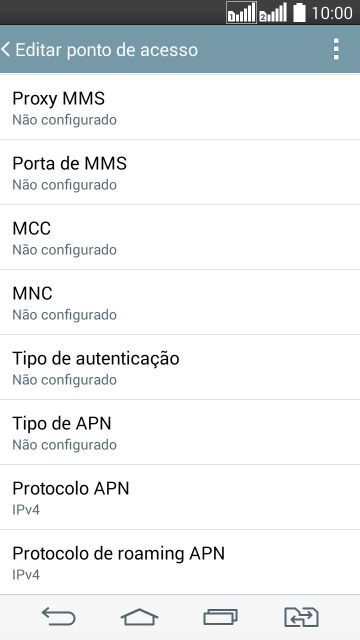
Task: Choose Tipo de autenticação option
Action: tap(180, 367)
